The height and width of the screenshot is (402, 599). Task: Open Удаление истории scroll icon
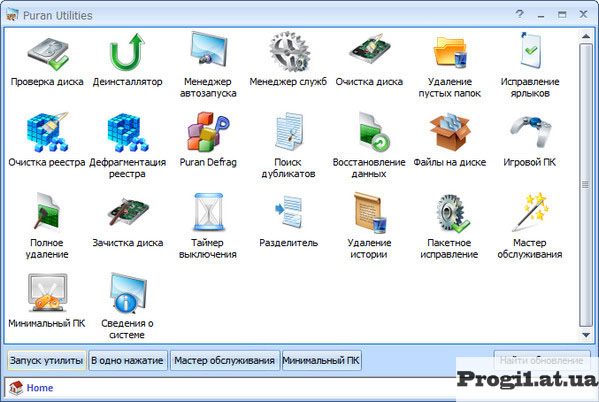370,212
